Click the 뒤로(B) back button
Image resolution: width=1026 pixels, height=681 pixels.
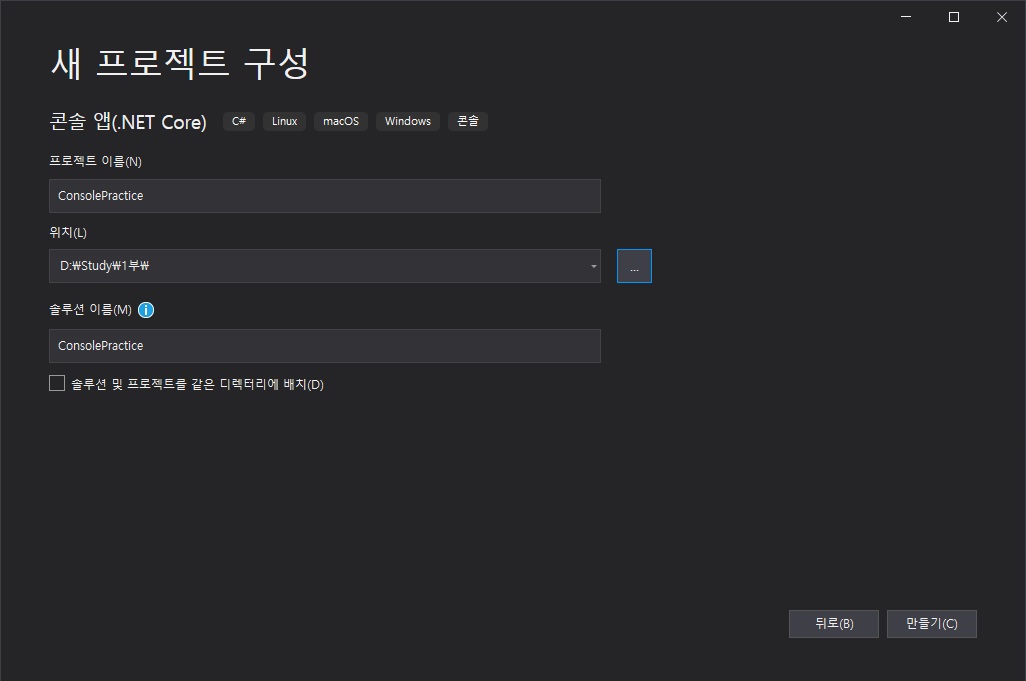pyautogui.click(x=834, y=623)
